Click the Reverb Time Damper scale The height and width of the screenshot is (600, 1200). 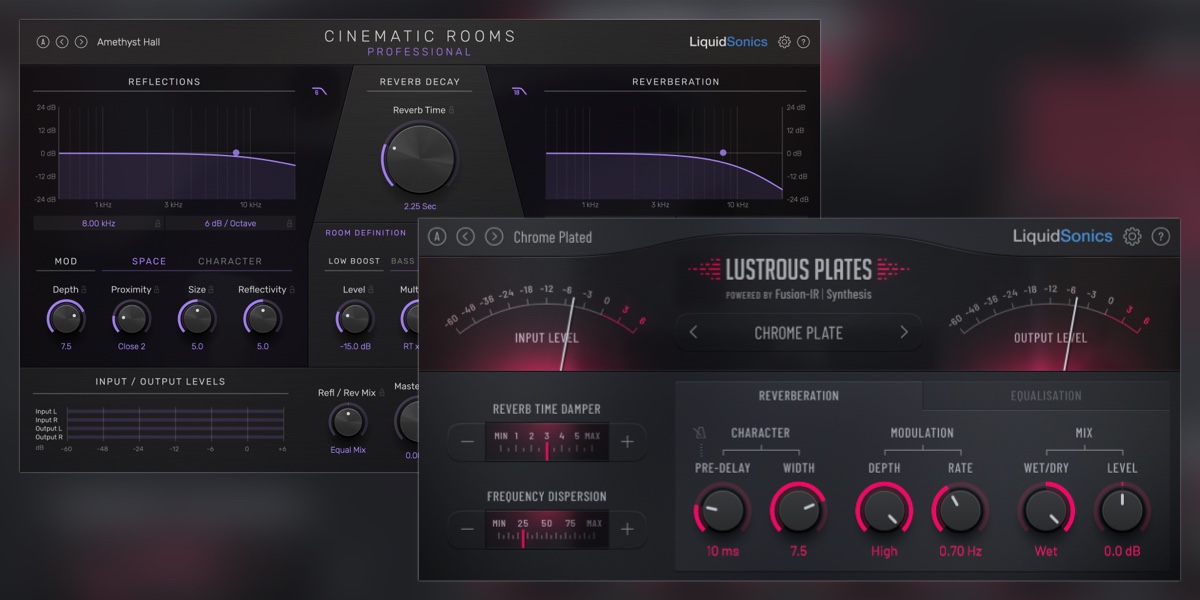(x=547, y=442)
